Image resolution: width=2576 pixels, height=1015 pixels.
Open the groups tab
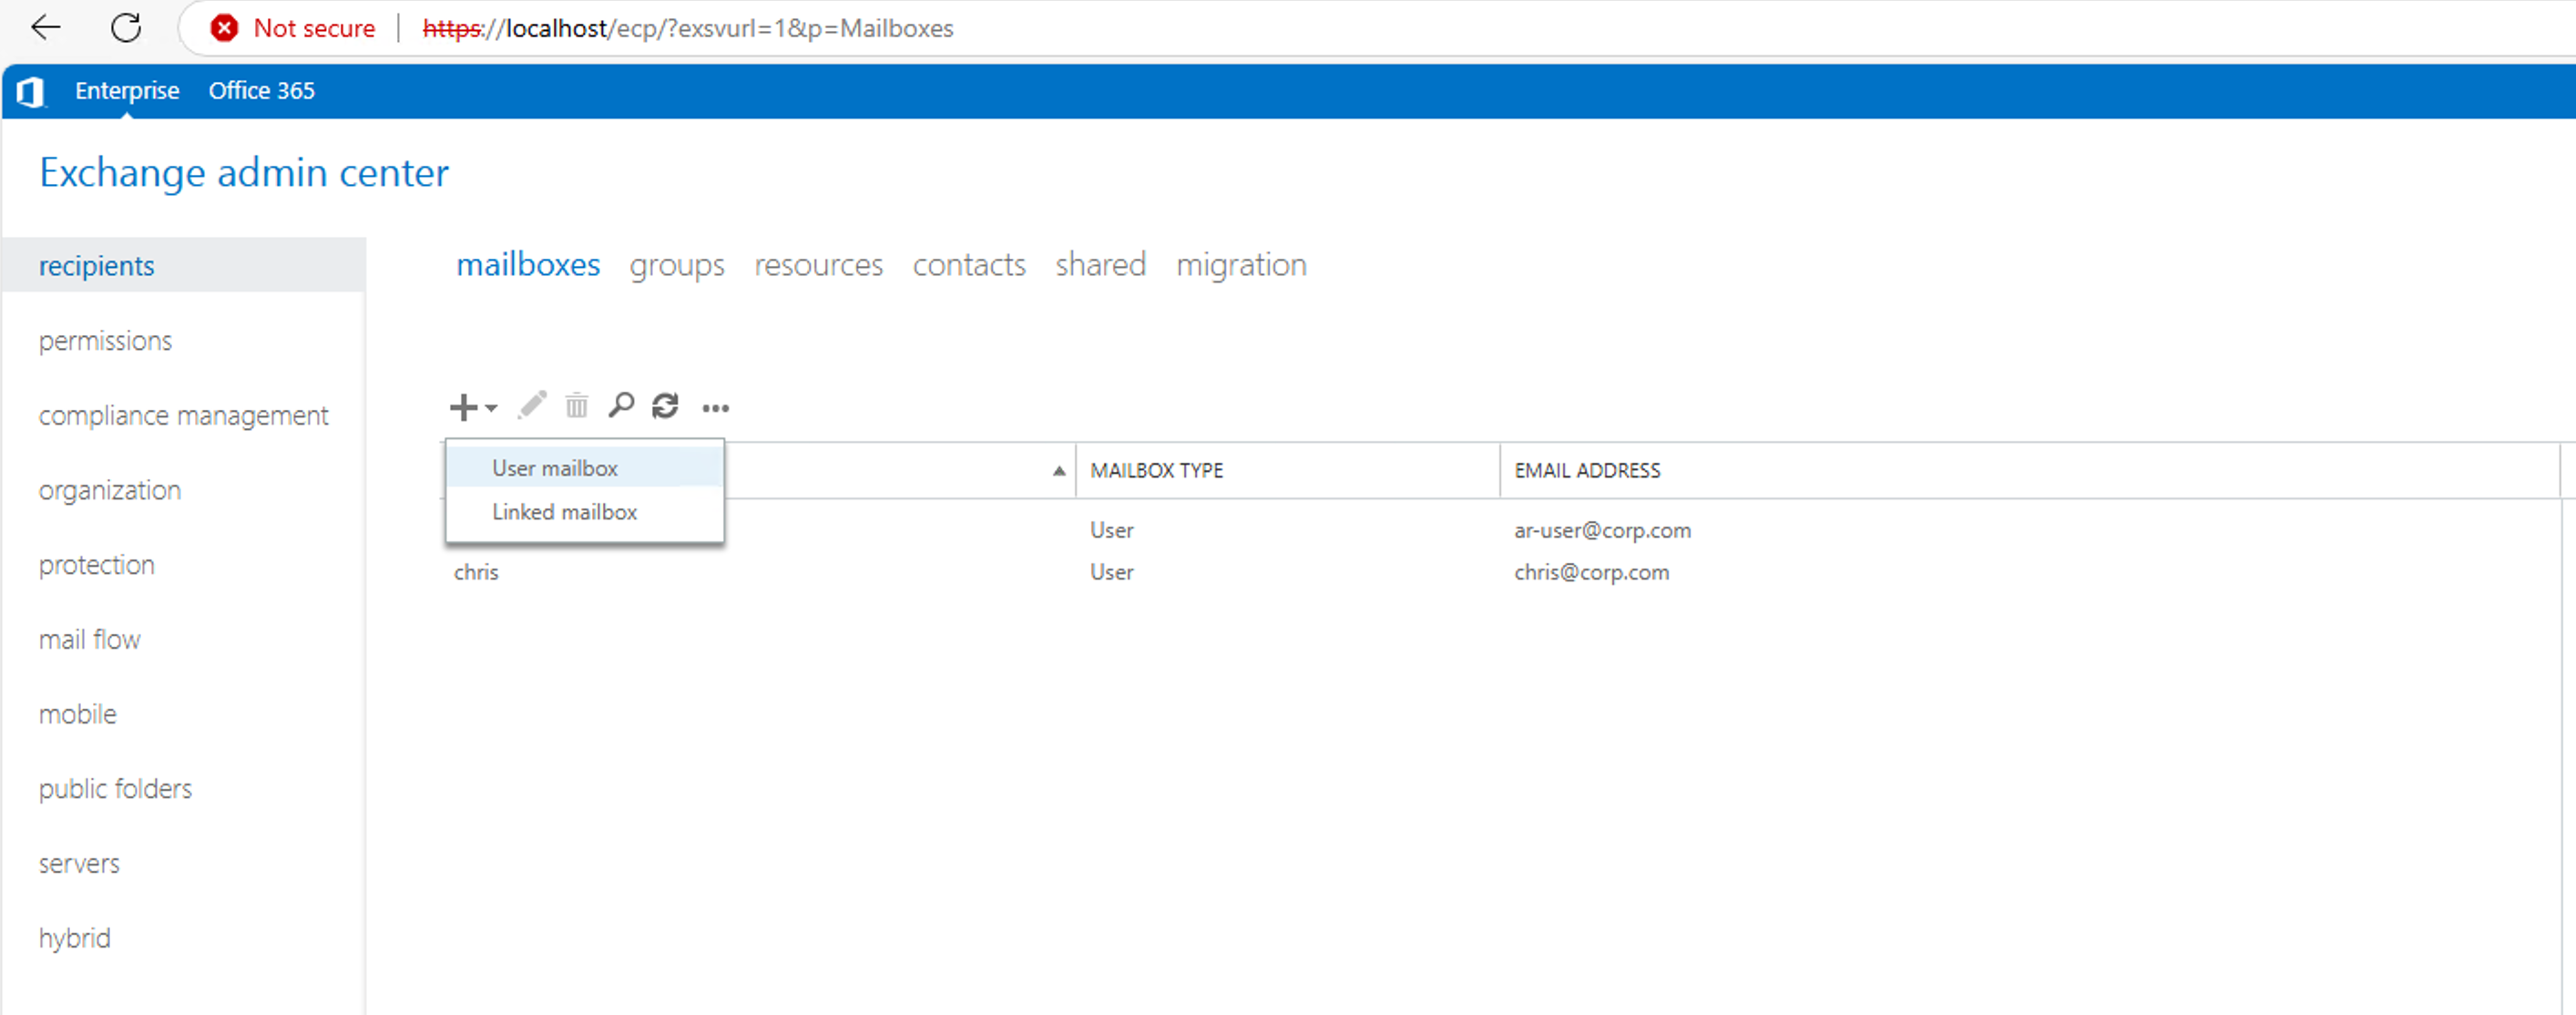tap(677, 265)
